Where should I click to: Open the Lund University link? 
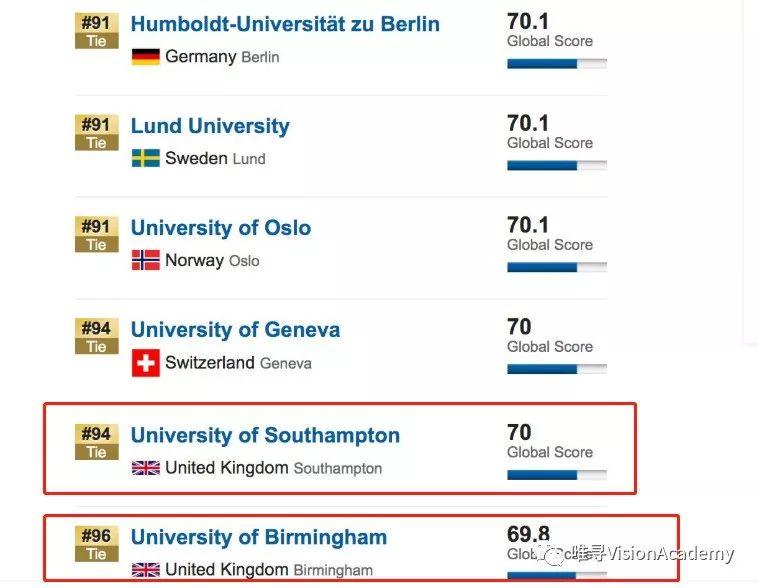coord(210,126)
